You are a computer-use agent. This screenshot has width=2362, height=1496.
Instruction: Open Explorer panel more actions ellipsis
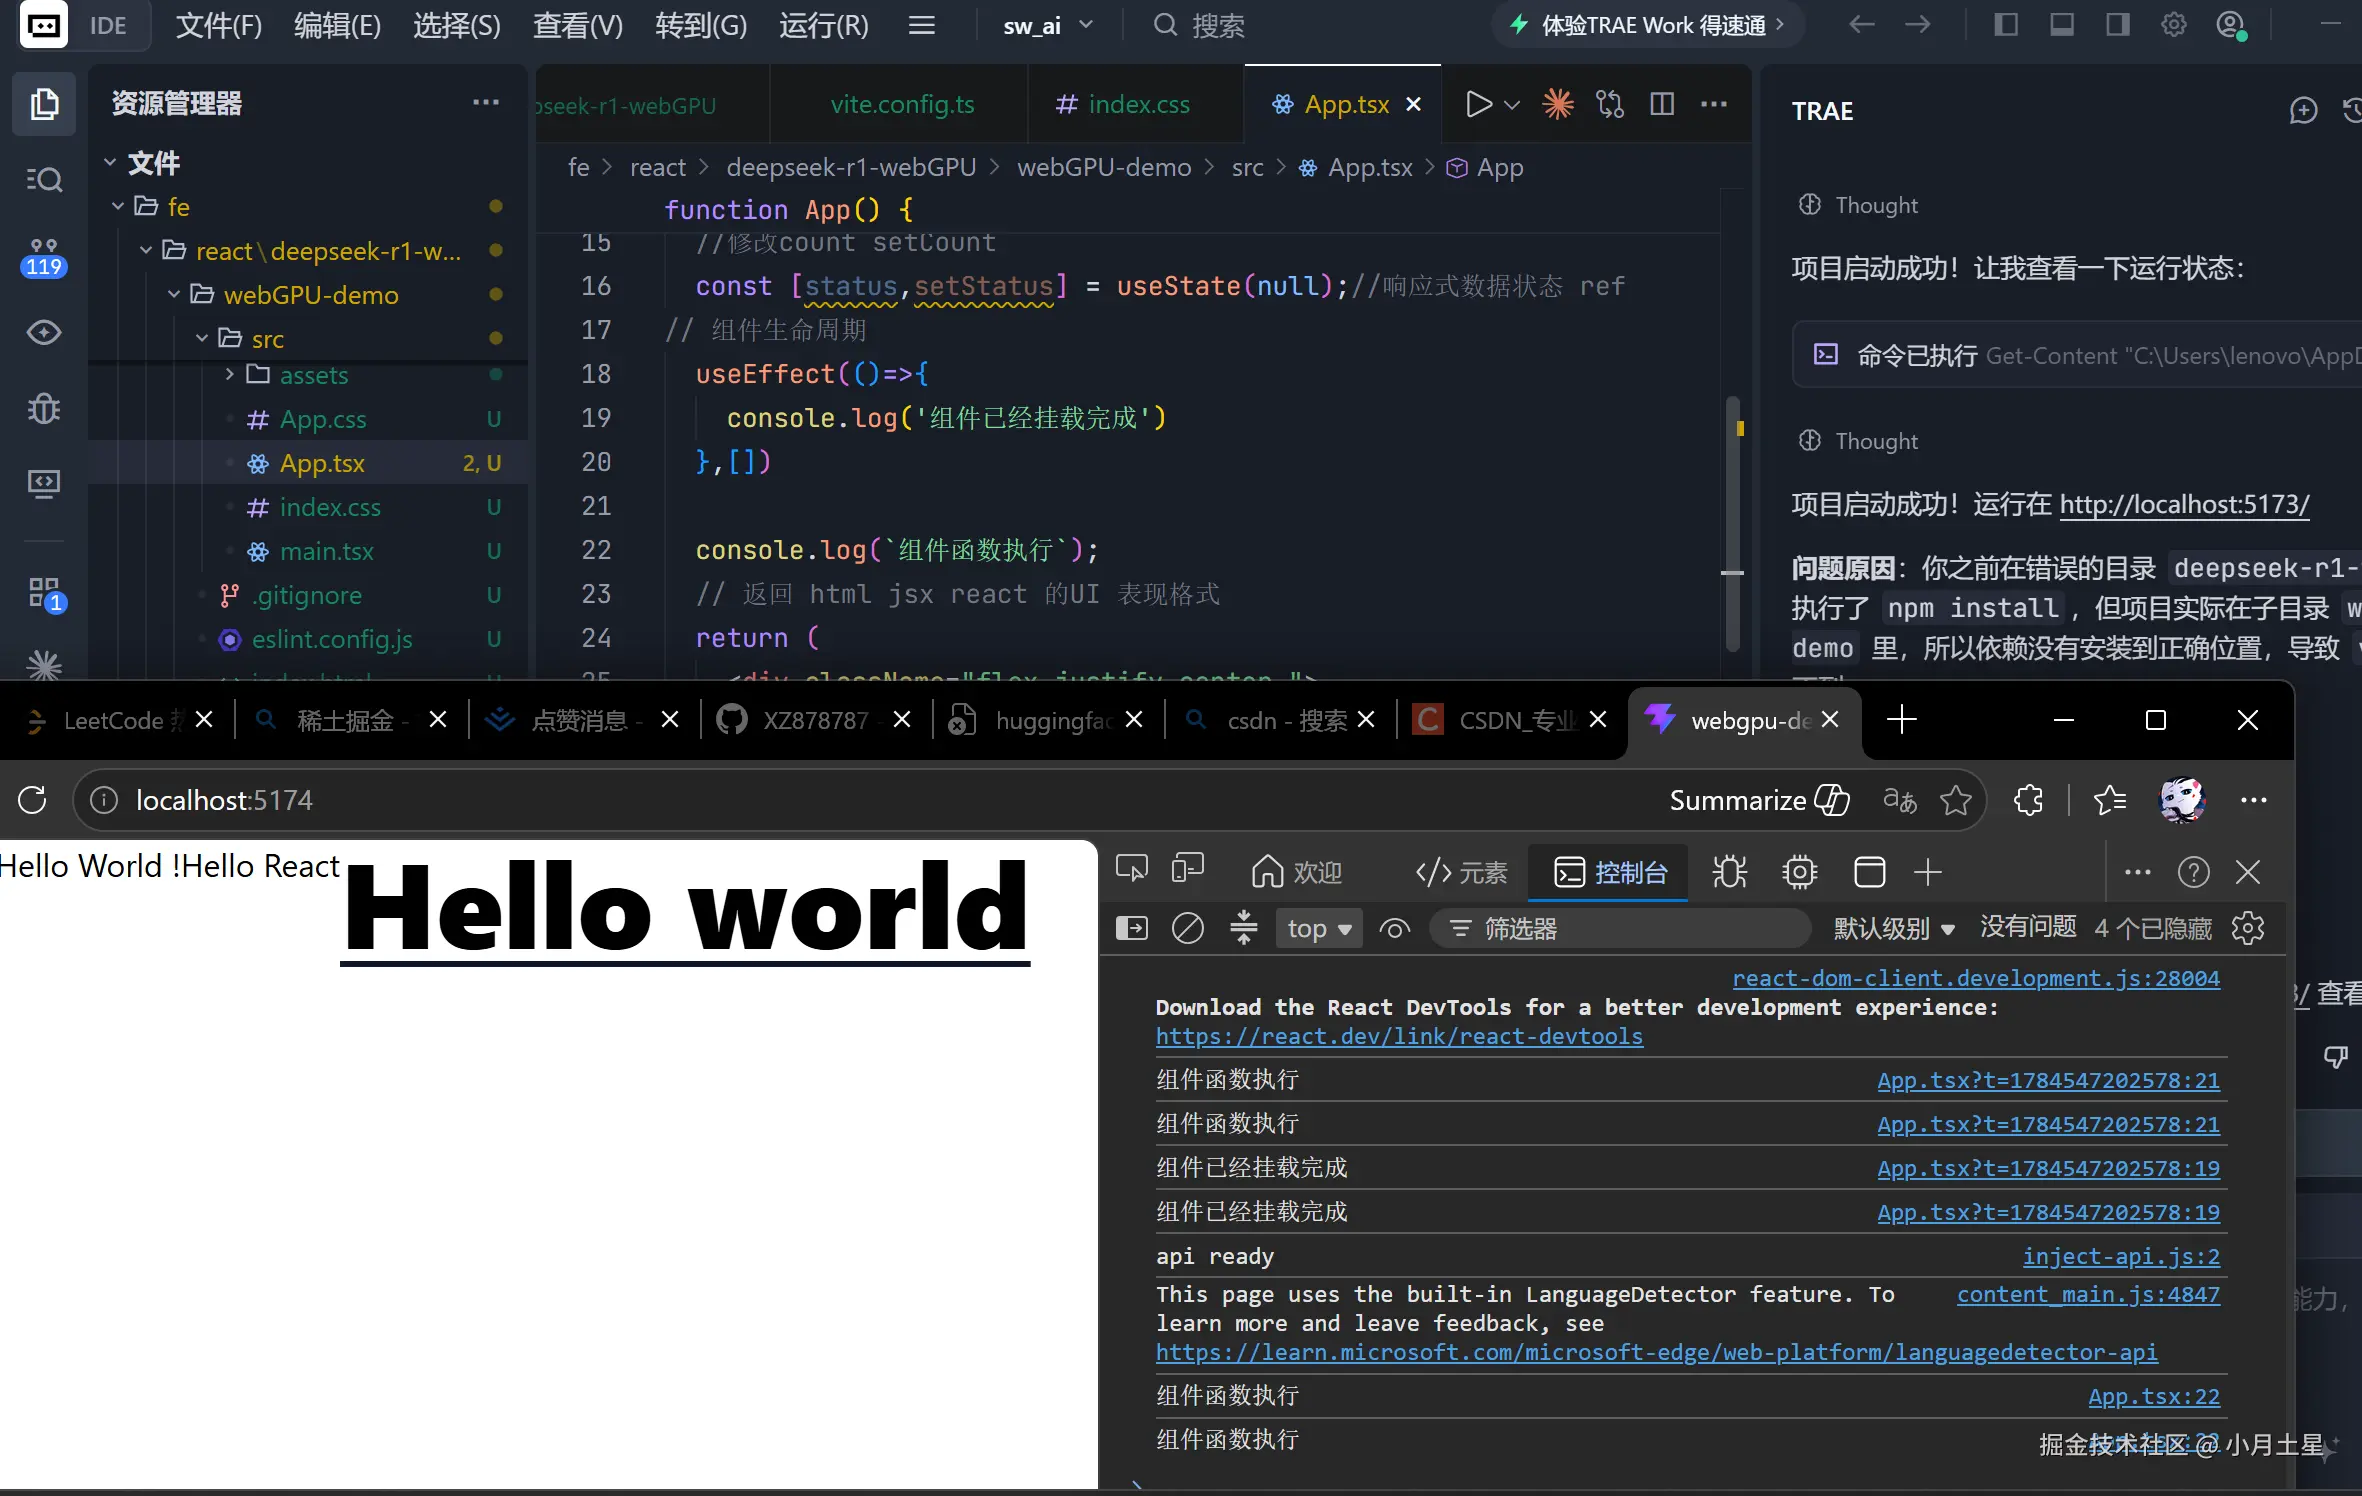point(486,102)
